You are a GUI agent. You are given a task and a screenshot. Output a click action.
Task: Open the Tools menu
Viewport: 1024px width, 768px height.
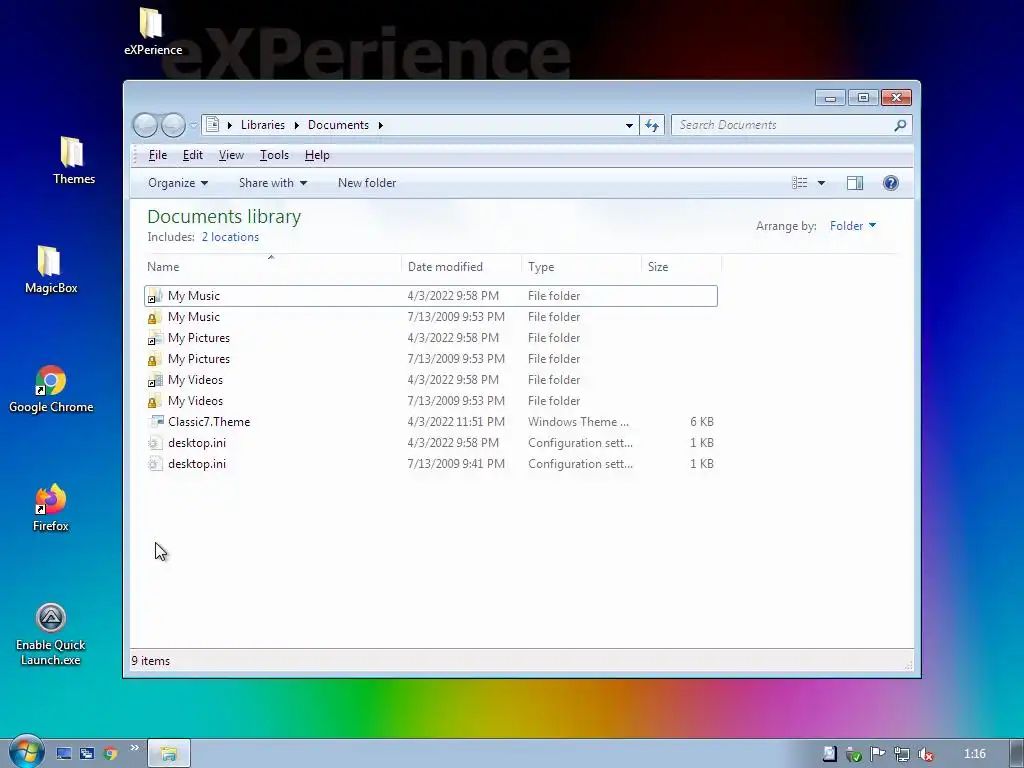click(274, 155)
